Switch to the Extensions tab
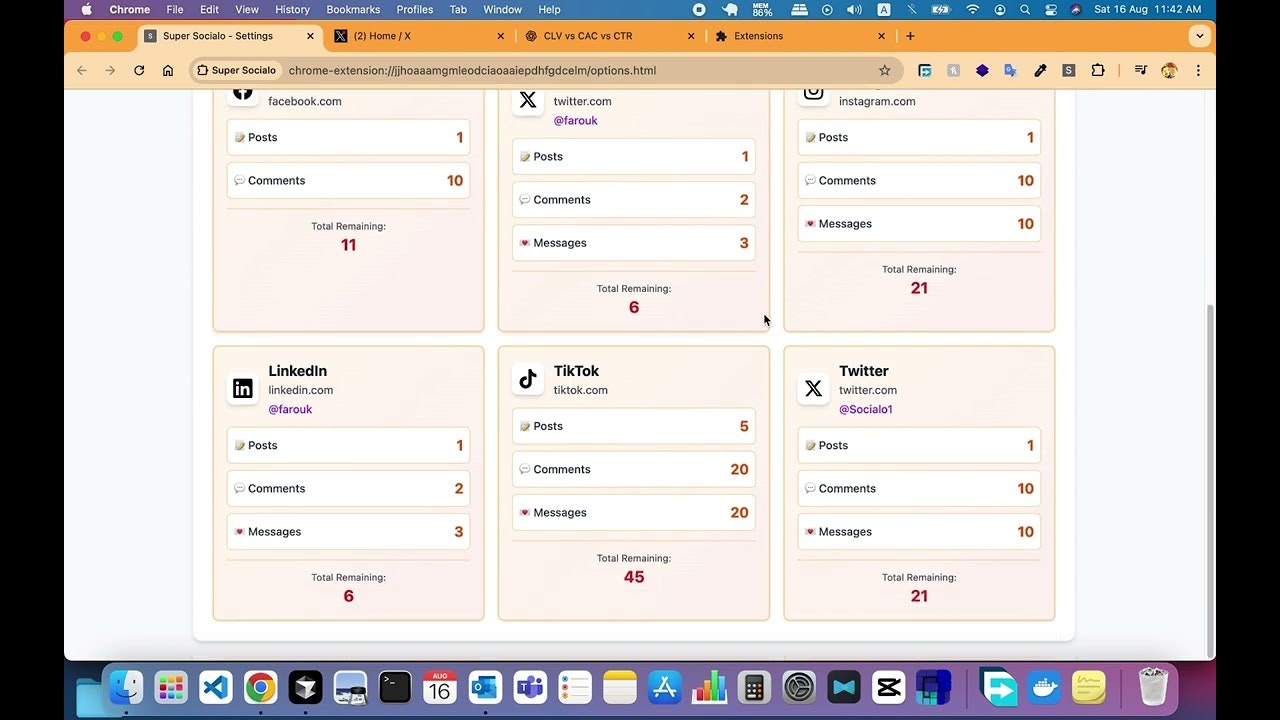This screenshot has width=1280, height=720. 800,36
